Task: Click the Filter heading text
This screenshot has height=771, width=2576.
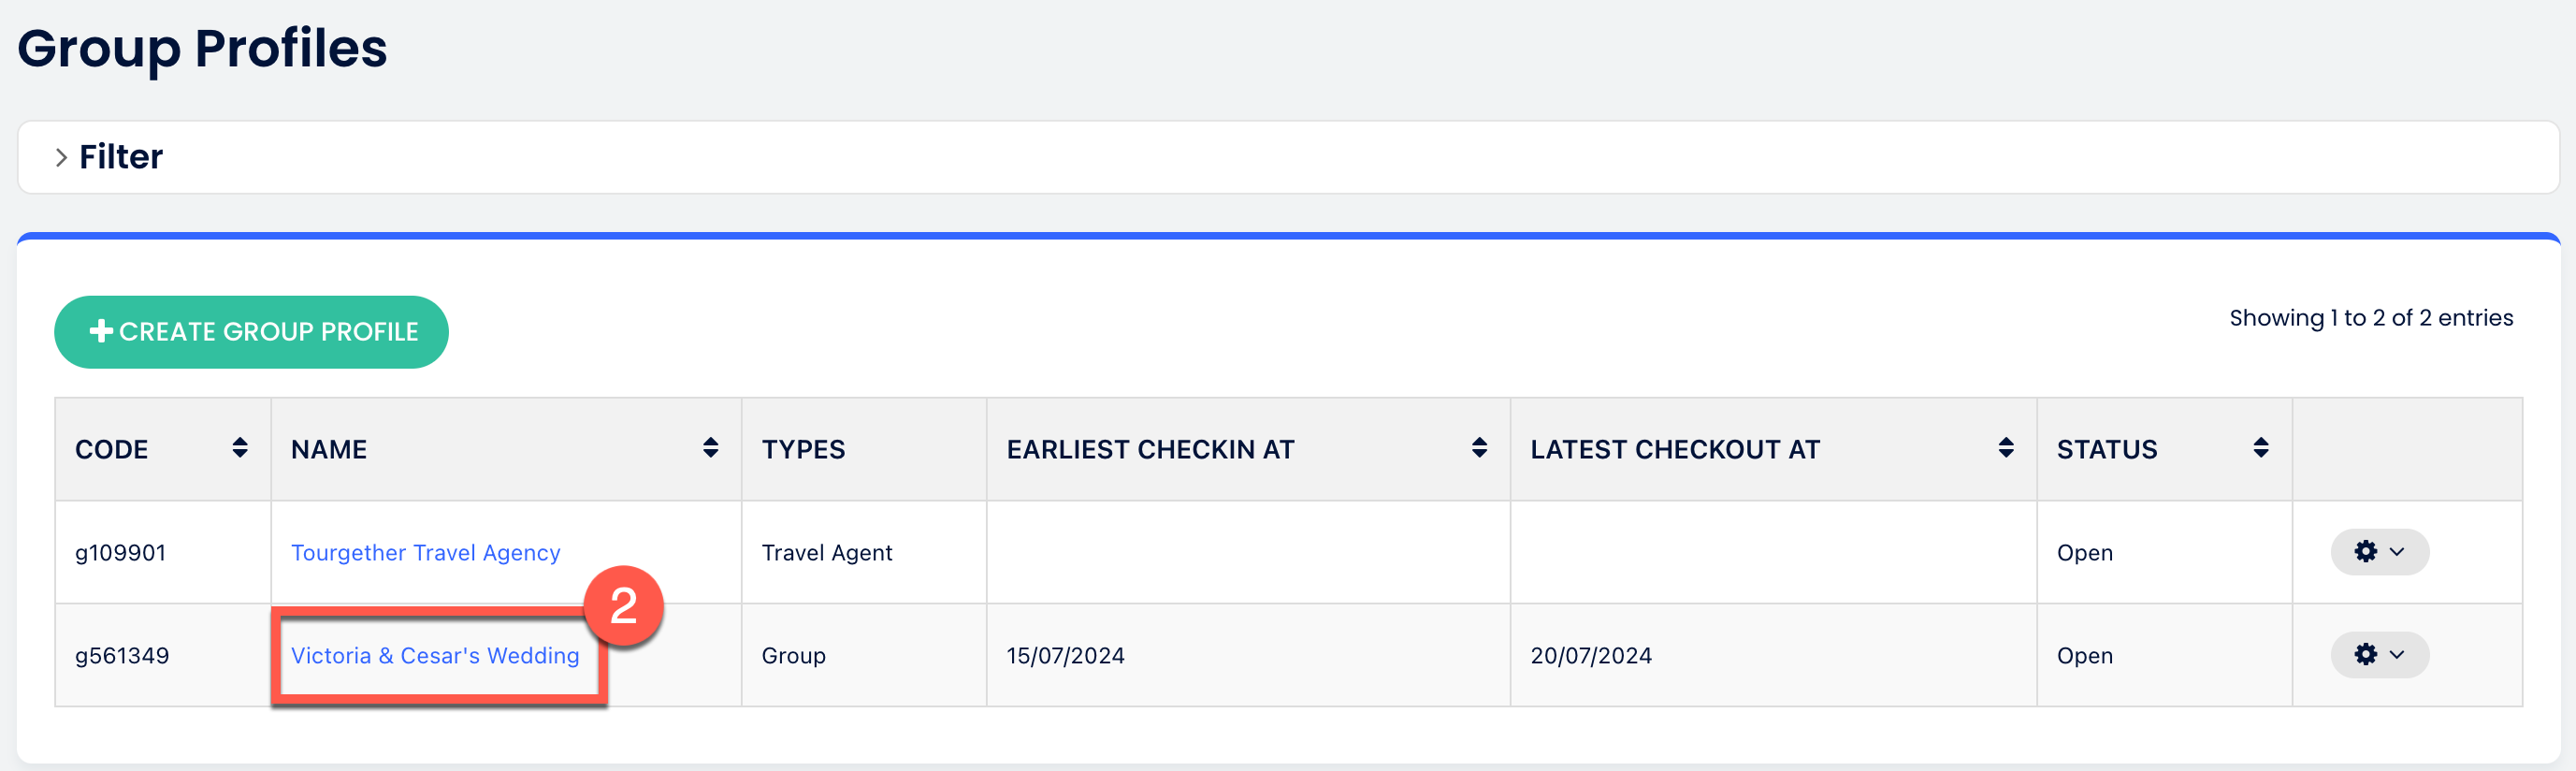Action: pyautogui.click(x=121, y=157)
